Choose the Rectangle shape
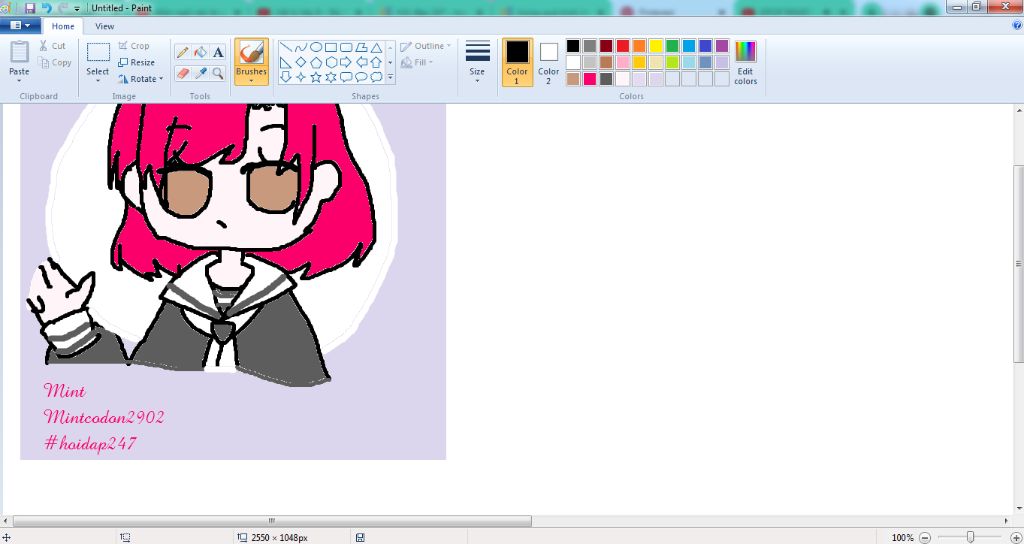This screenshot has width=1024, height=544. [x=330, y=48]
